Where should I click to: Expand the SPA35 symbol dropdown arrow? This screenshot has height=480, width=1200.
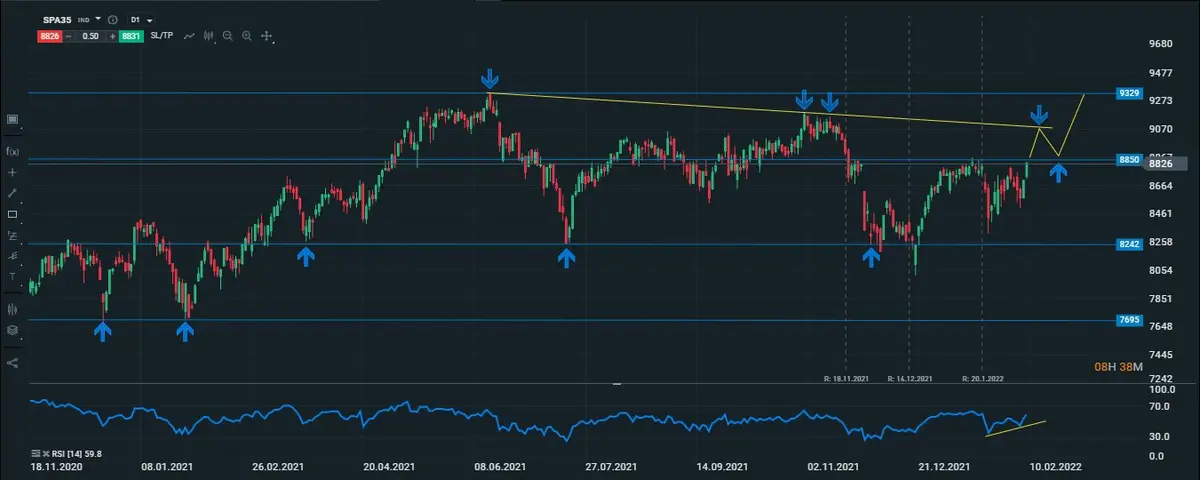(98, 19)
